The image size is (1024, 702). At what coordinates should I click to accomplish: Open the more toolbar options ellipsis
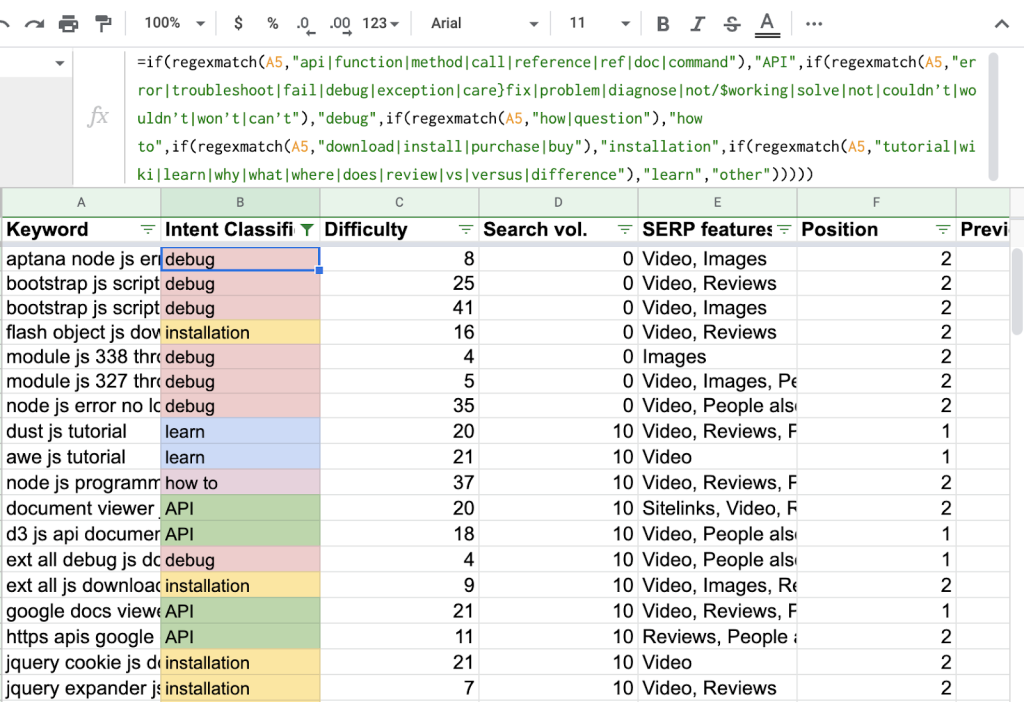[x=814, y=24]
